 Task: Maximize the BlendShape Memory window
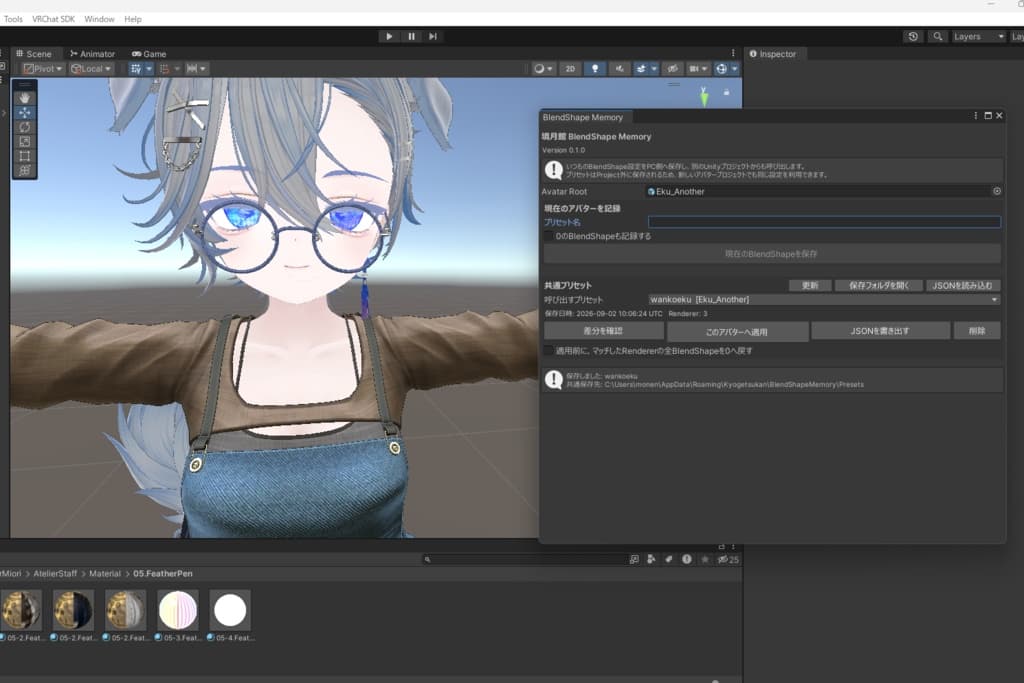988,116
